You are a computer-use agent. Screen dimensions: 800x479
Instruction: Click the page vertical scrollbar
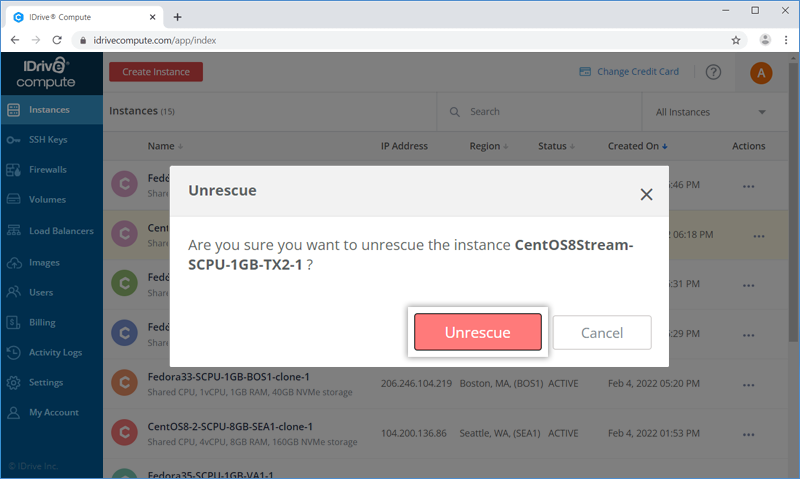click(792, 204)
